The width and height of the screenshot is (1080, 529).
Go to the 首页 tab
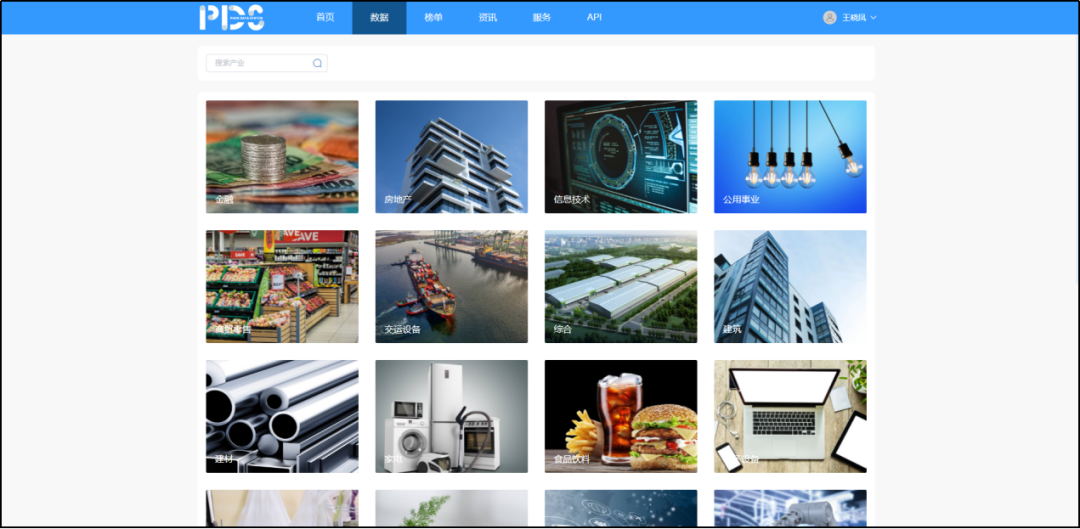click(x=325, y=17)
